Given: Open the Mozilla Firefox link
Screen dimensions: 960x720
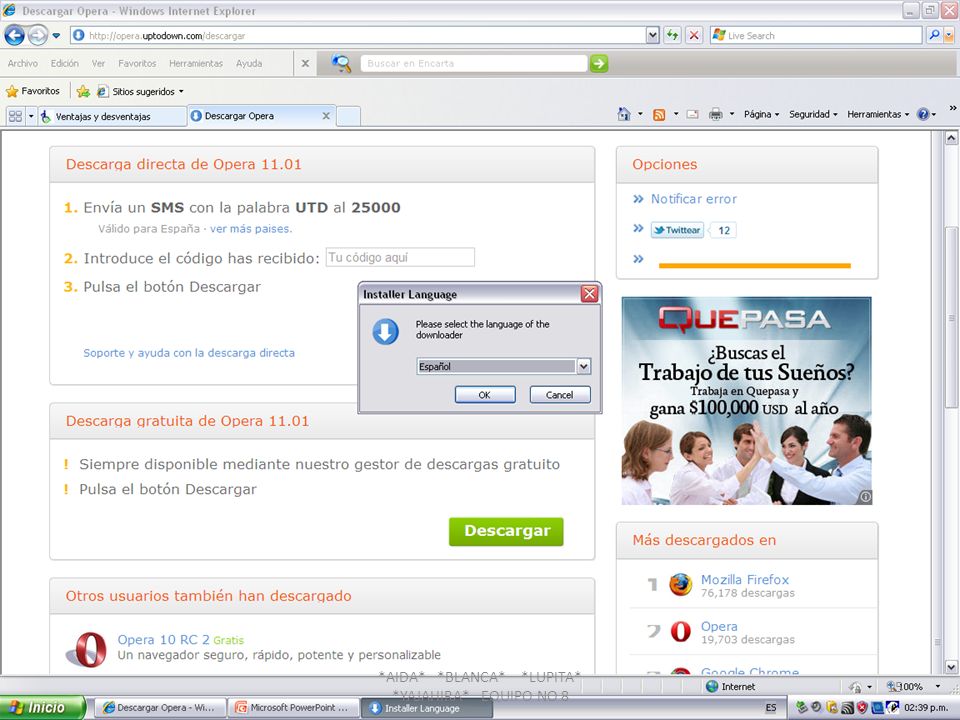Looking at the screenshot, I should coord(744,579).
